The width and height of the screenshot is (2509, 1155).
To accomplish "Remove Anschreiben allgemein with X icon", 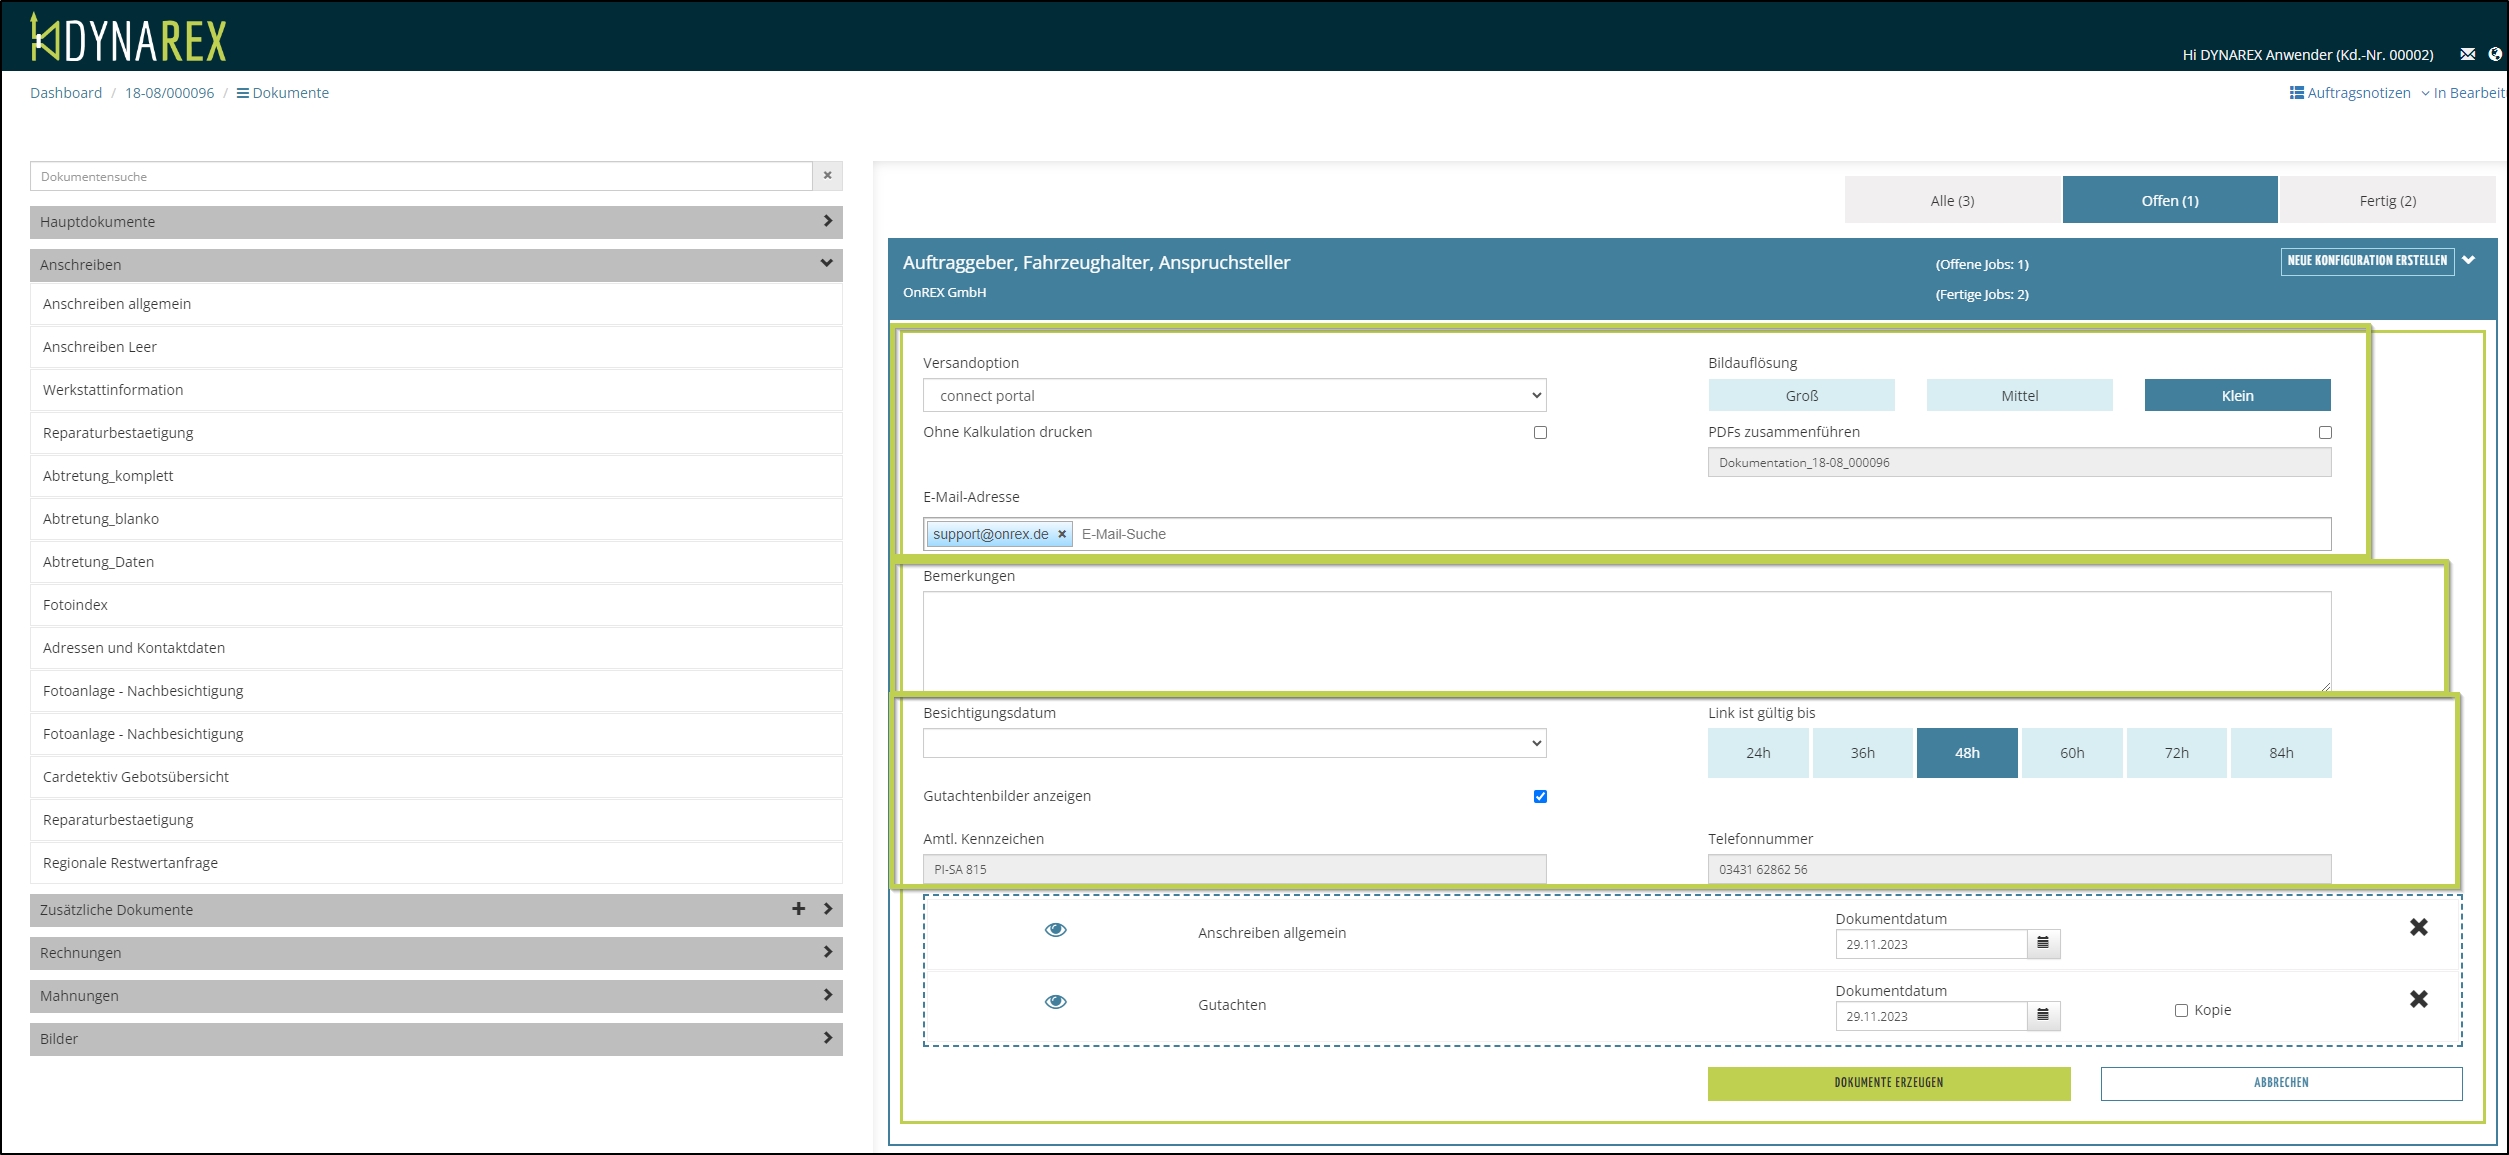I will pos(2418,927).
